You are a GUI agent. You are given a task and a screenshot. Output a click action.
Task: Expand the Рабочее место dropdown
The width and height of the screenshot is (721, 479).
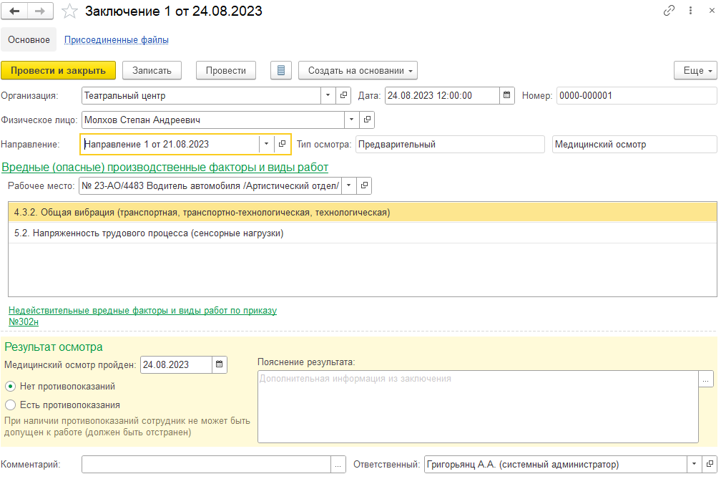point(348,186)
